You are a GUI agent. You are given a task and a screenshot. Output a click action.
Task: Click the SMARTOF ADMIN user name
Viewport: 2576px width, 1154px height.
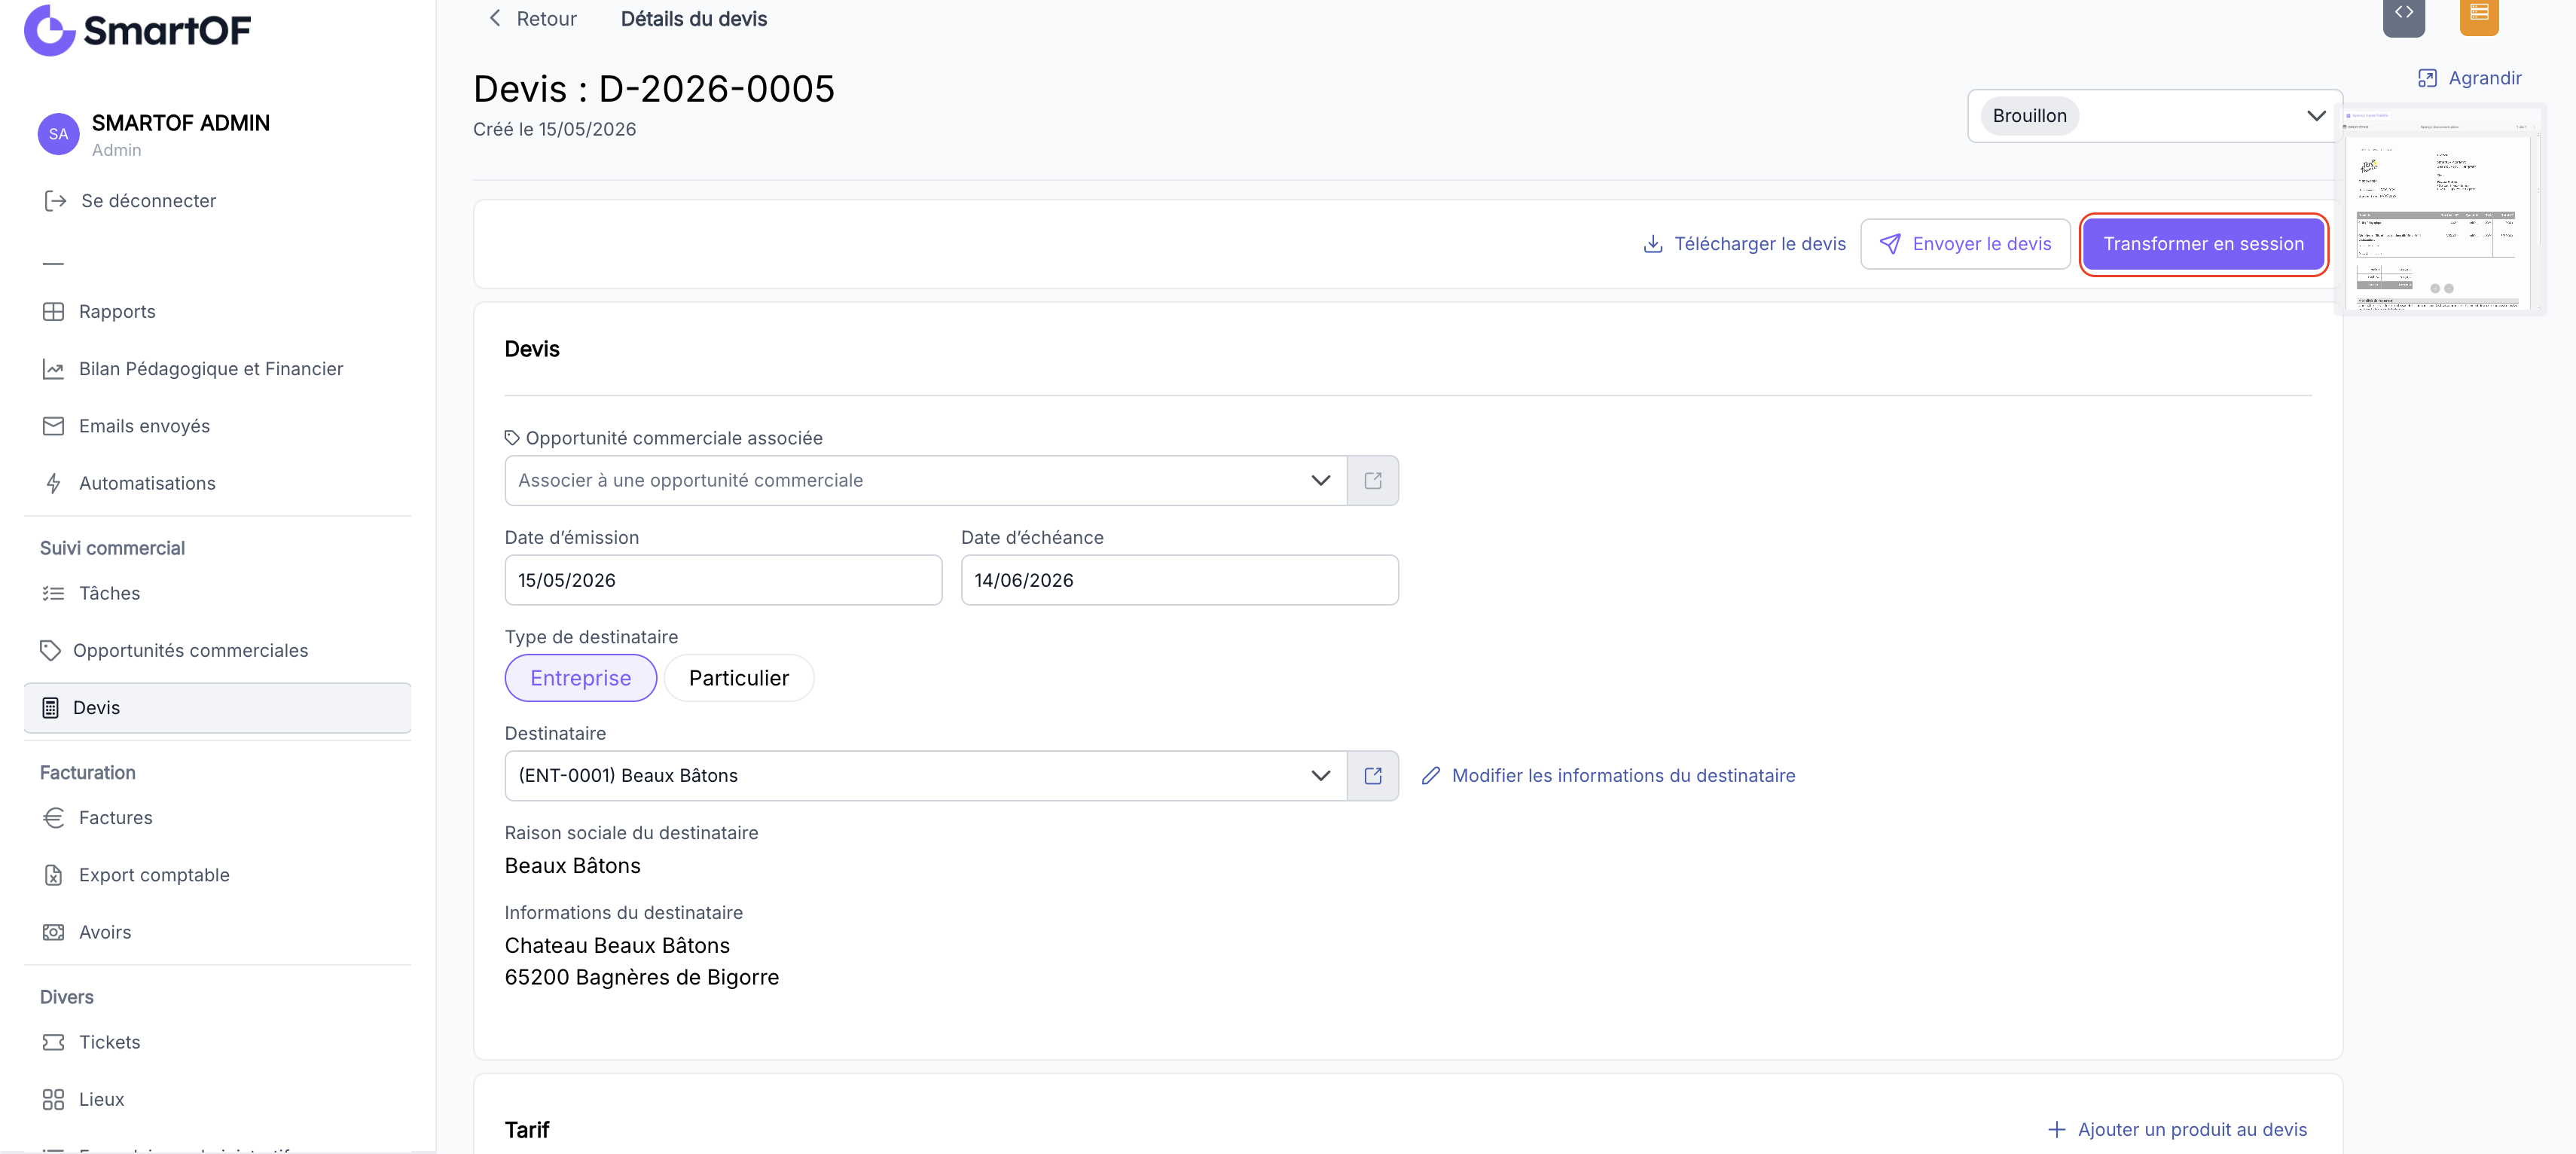pos(181,123)
